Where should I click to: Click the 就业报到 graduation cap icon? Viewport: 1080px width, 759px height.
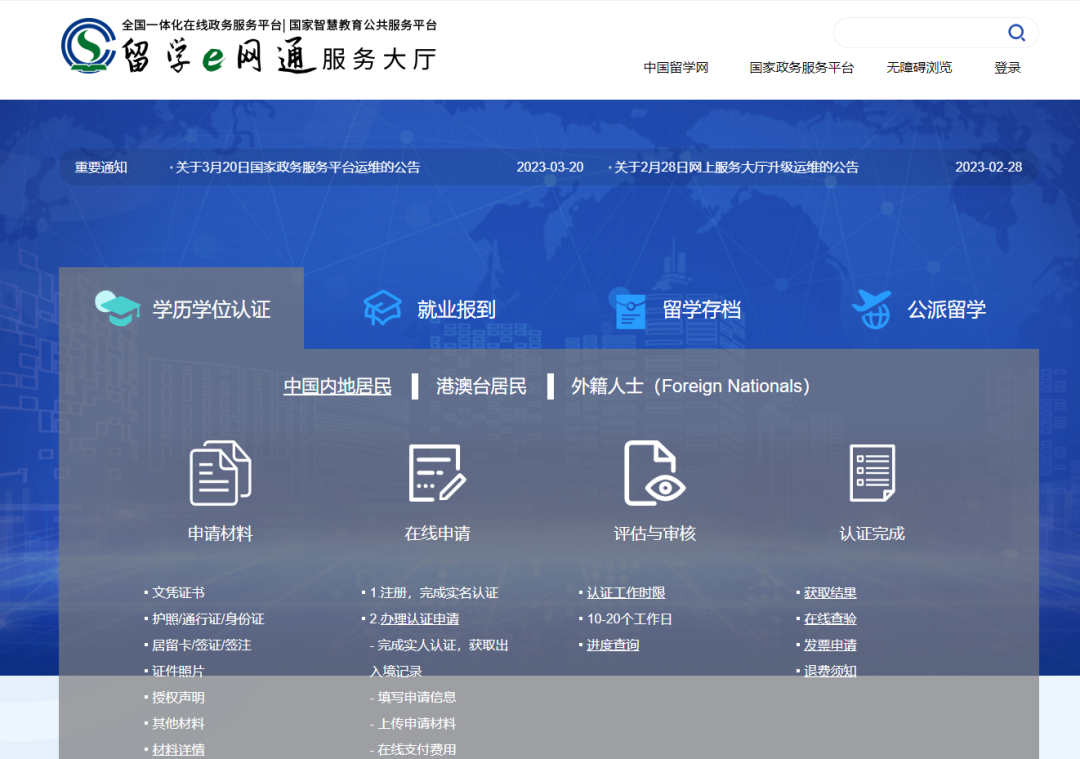pyautogui.click(x=382, y=307)
